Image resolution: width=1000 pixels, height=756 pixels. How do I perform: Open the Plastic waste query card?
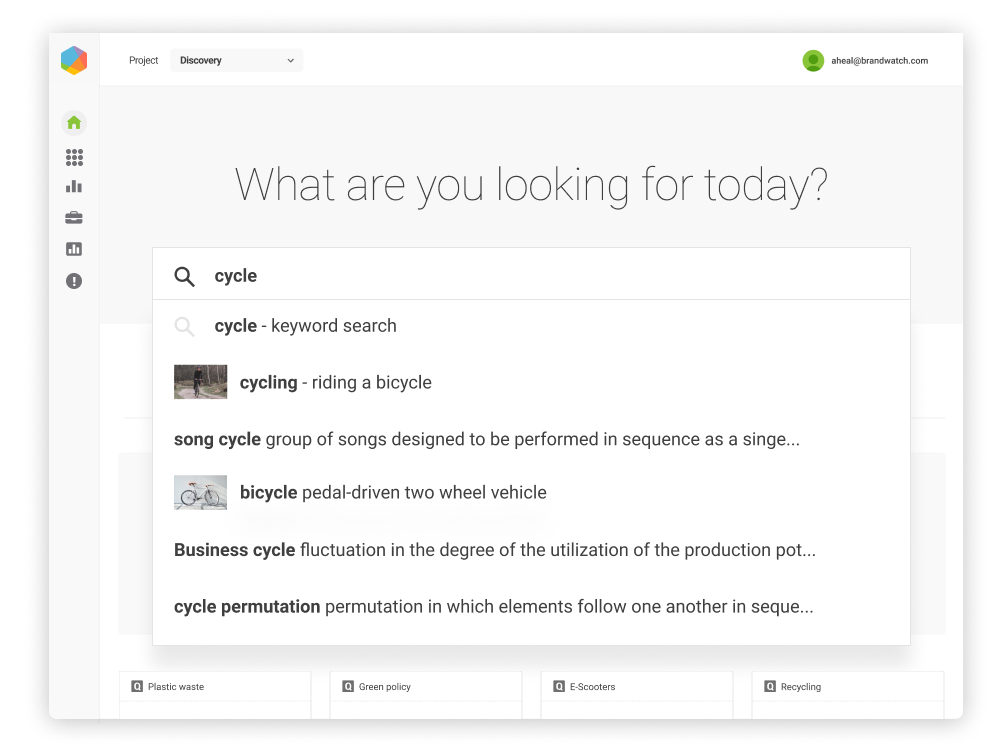coord(215,688)
